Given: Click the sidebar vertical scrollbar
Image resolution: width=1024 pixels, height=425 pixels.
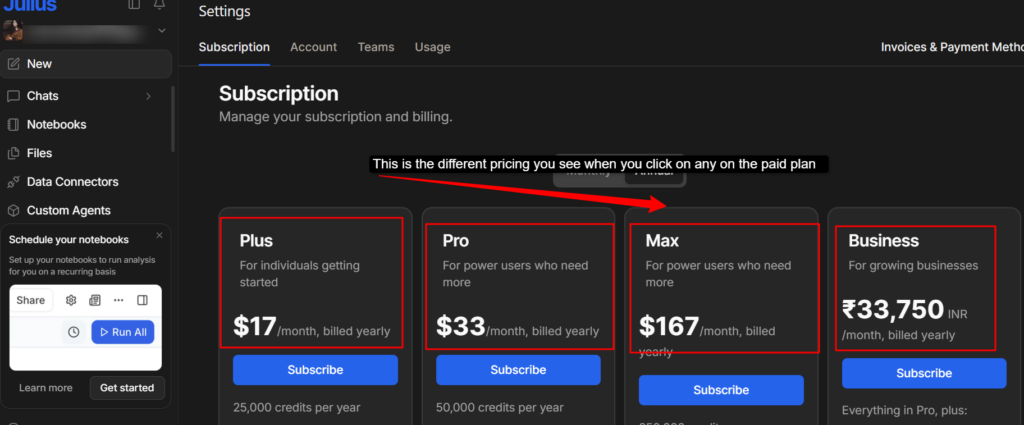Looking at the screenshot, I should tap(173, 119).
